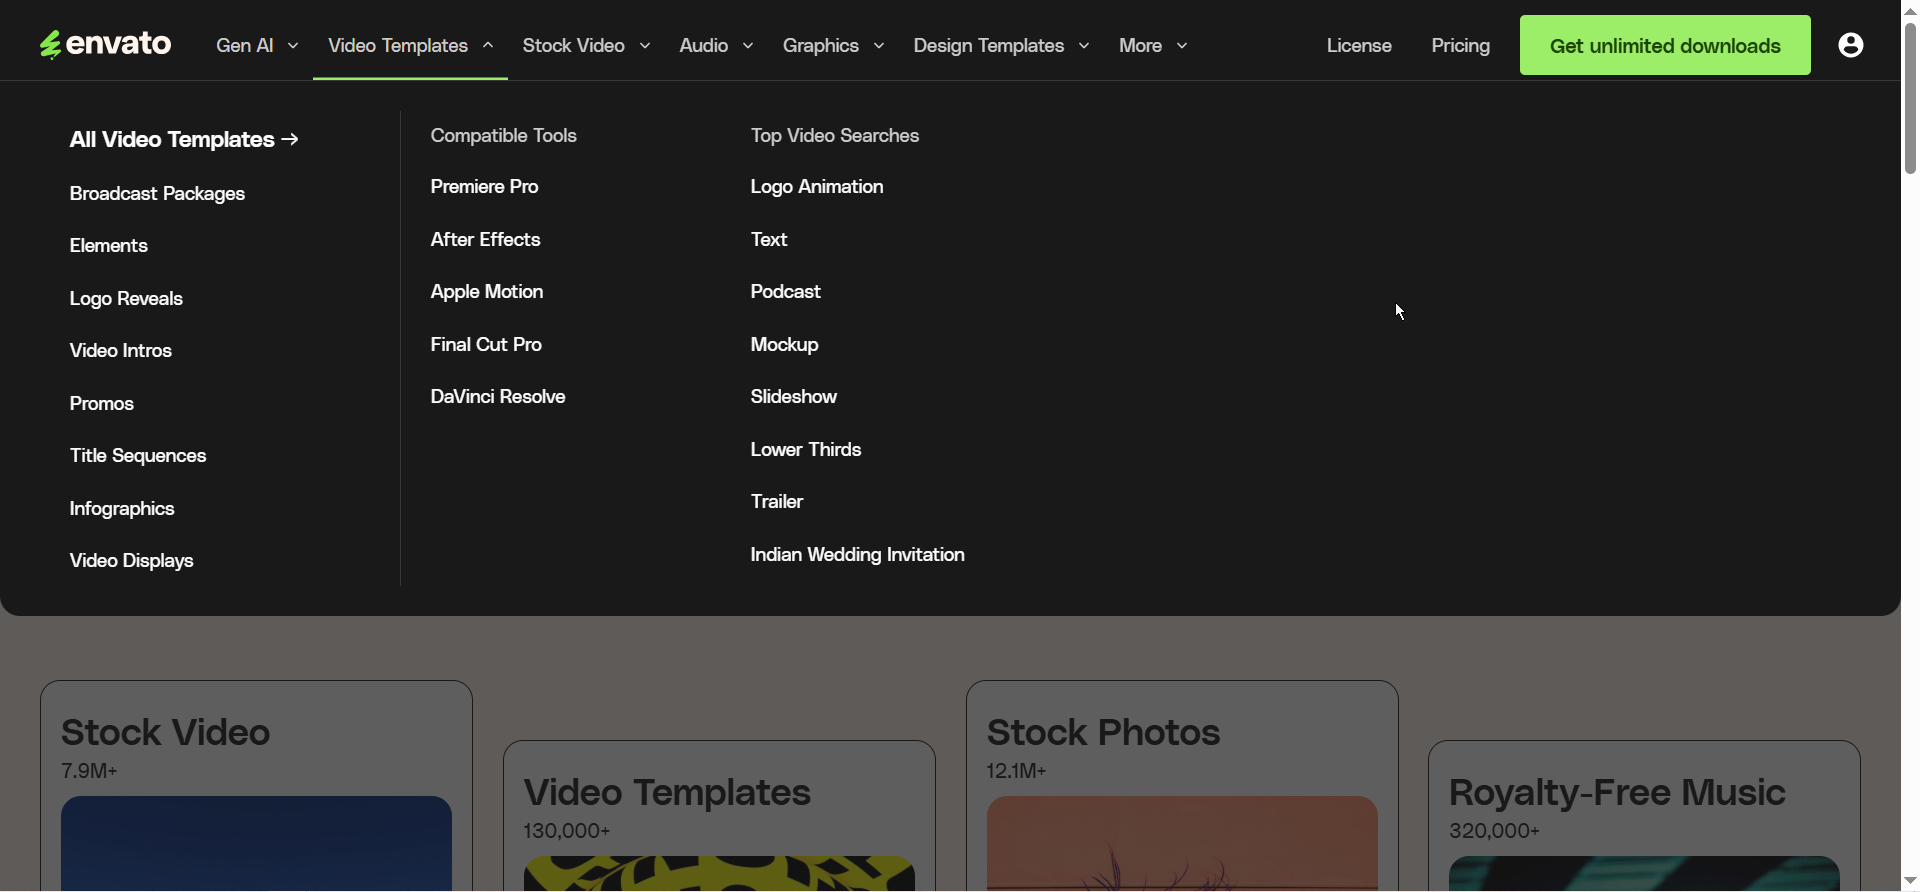Image resolution: width=1920 pixels, height=892 pixels.
Task: Collapse the Video Templates menu
Action: click(x=410, y=46)
